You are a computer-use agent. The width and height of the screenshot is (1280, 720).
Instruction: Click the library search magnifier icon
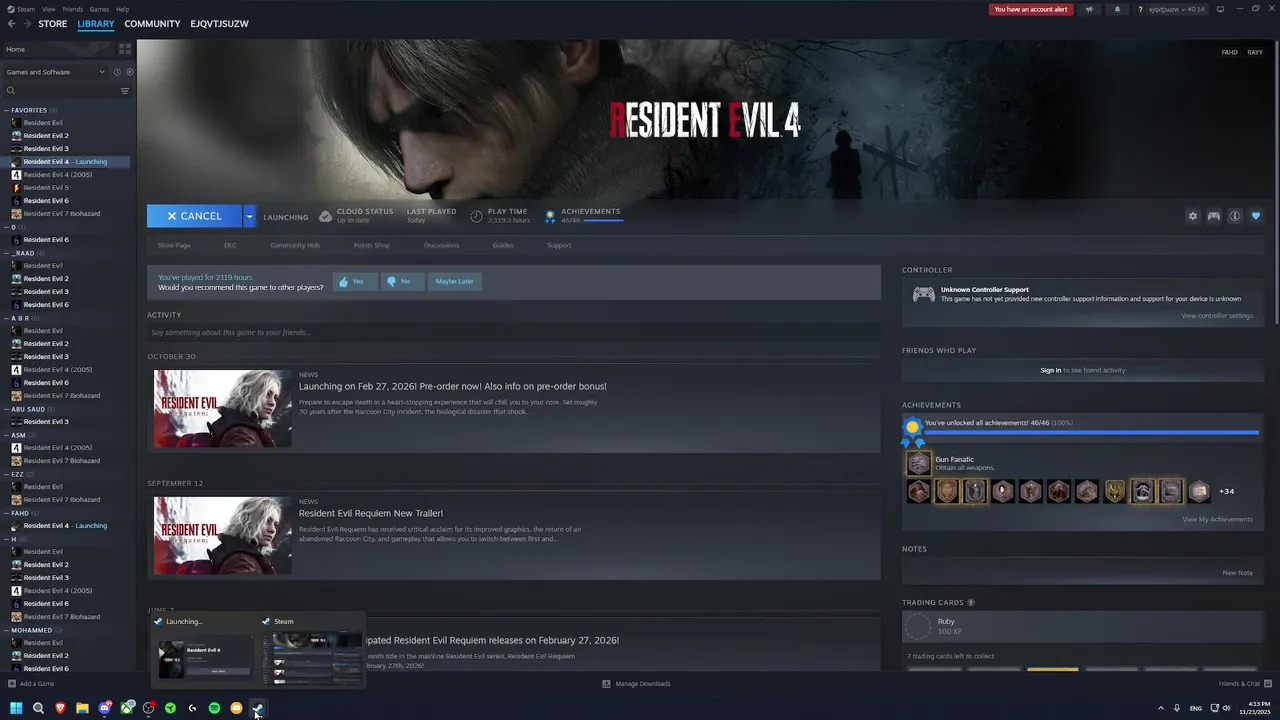[x=11, y=91]
